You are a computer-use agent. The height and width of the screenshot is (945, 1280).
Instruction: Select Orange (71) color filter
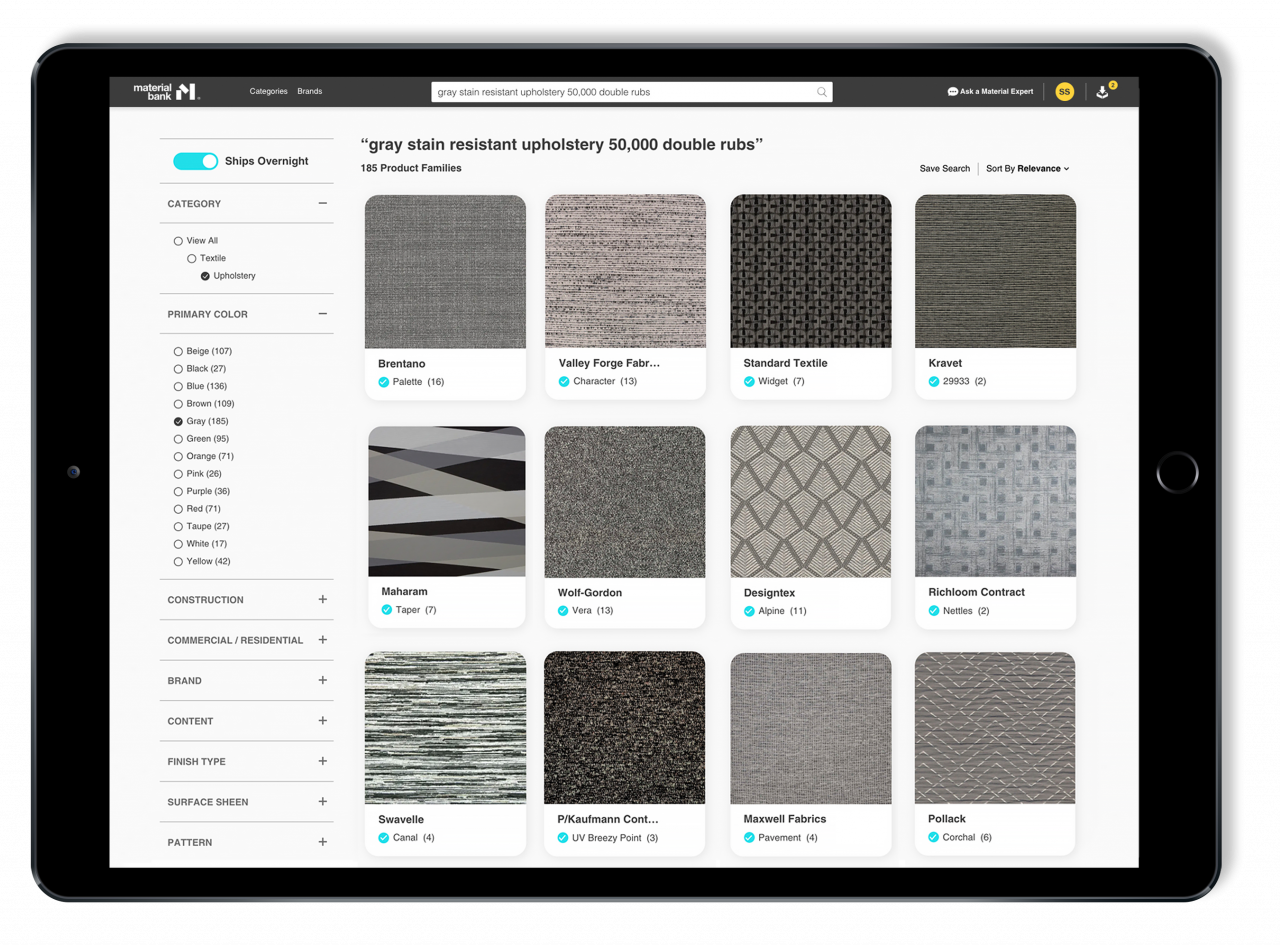pyautogui.click(x=179, y=457)
